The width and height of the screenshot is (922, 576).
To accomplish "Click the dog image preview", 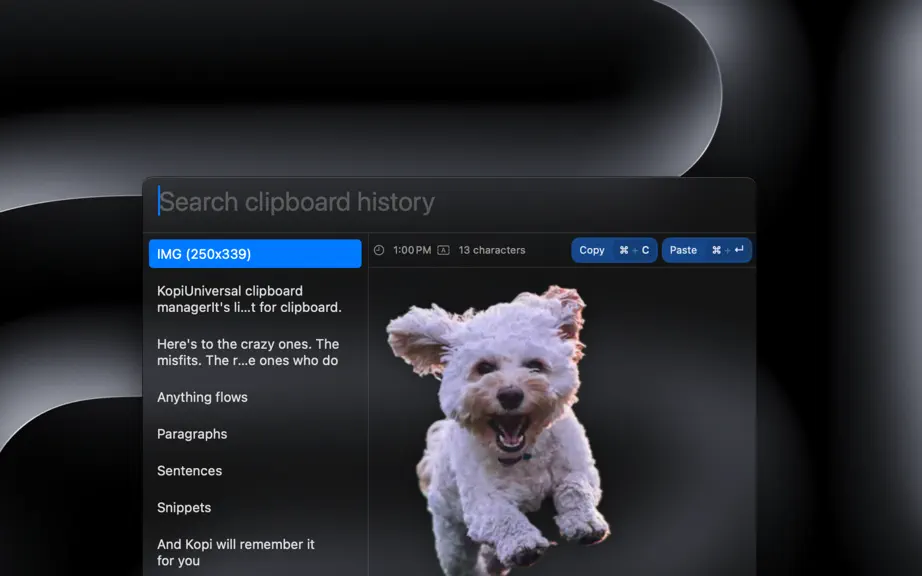I will tap(499, 430).
